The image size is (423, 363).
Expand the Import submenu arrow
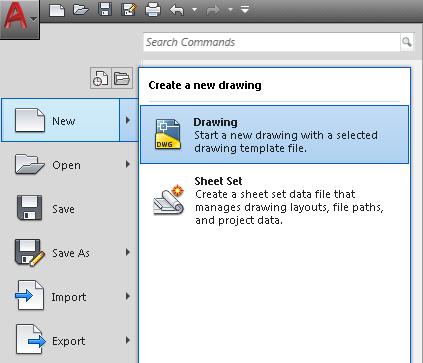[128, 296]
